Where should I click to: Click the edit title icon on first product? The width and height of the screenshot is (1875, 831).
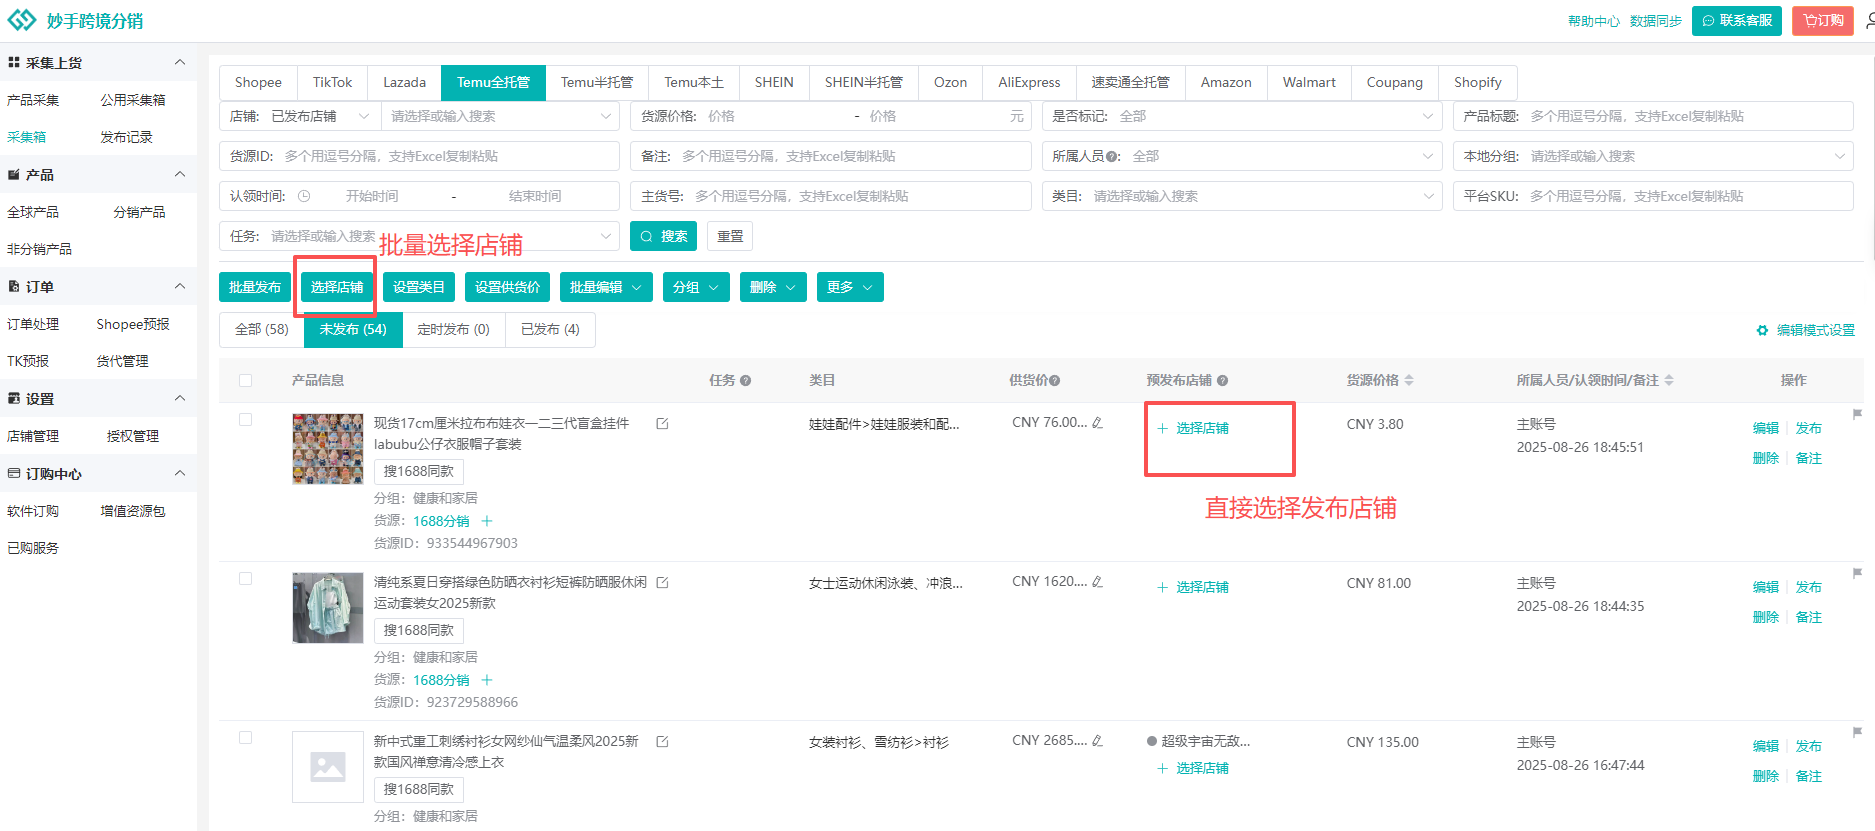point(662,424)
